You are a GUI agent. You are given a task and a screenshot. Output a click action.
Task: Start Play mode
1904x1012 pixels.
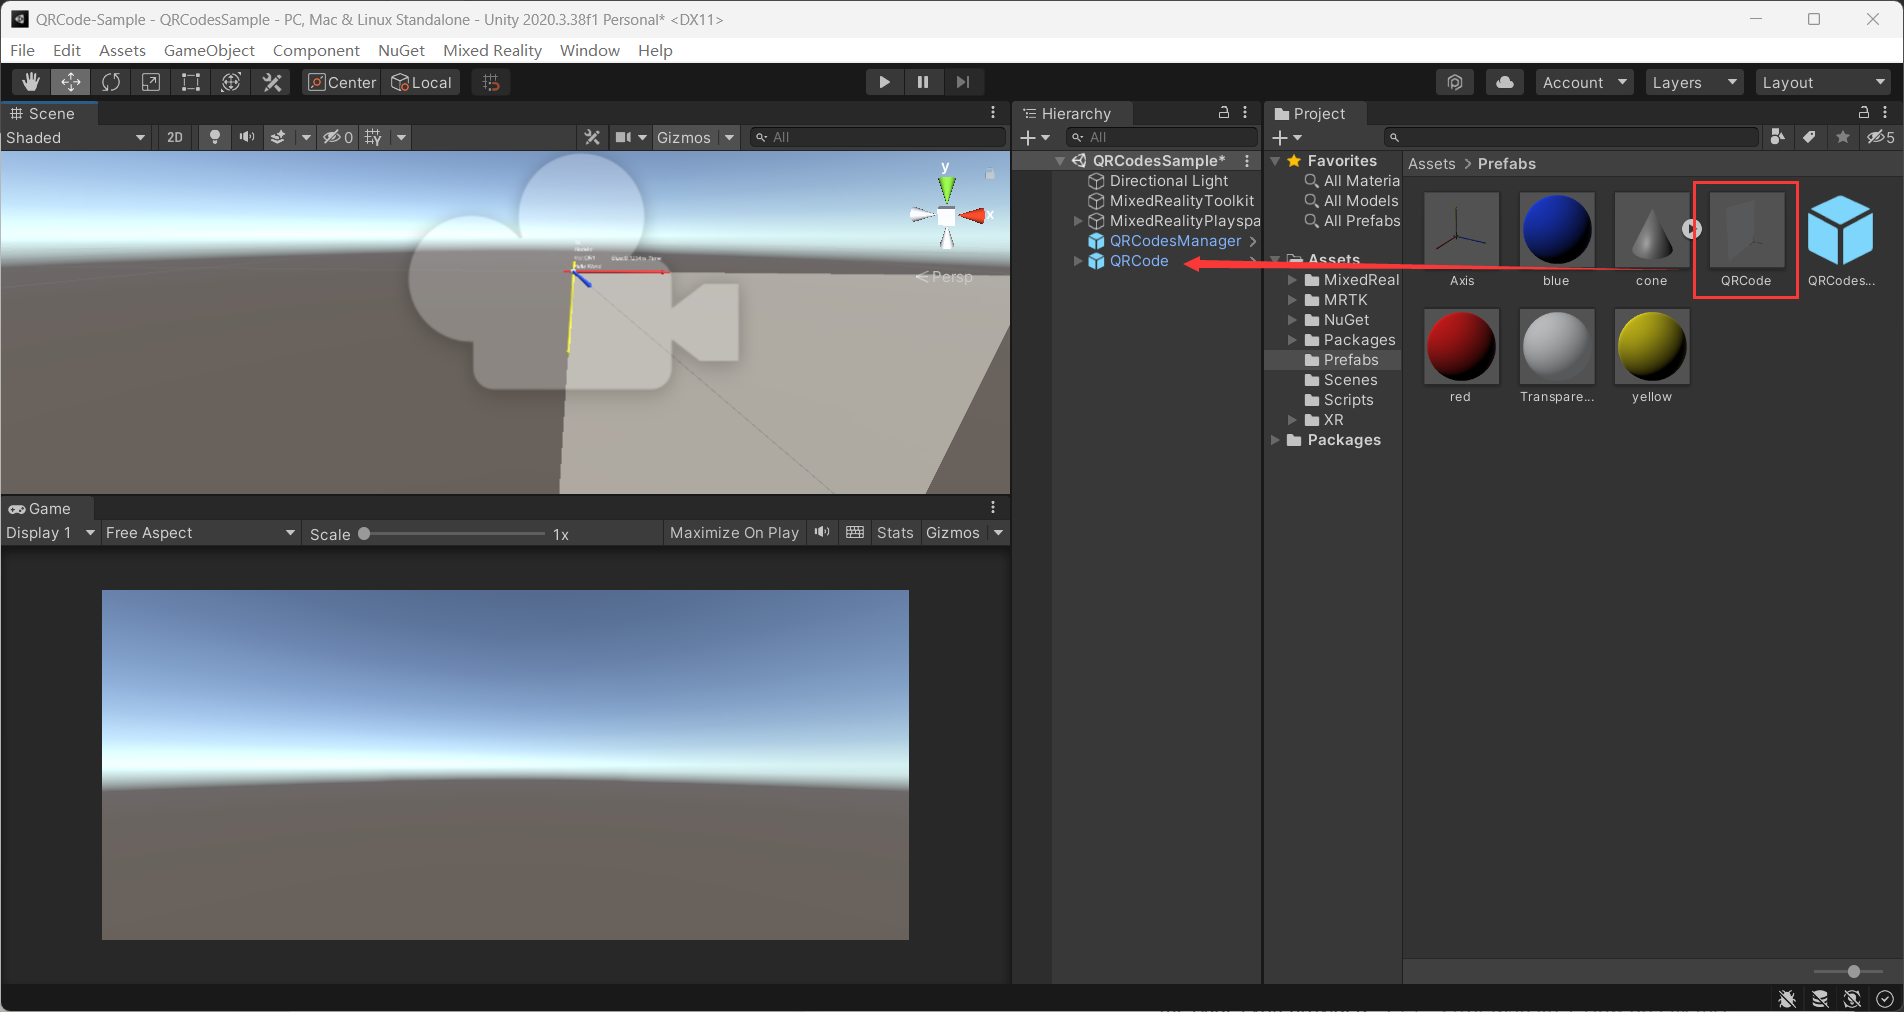tap(884, 82)
